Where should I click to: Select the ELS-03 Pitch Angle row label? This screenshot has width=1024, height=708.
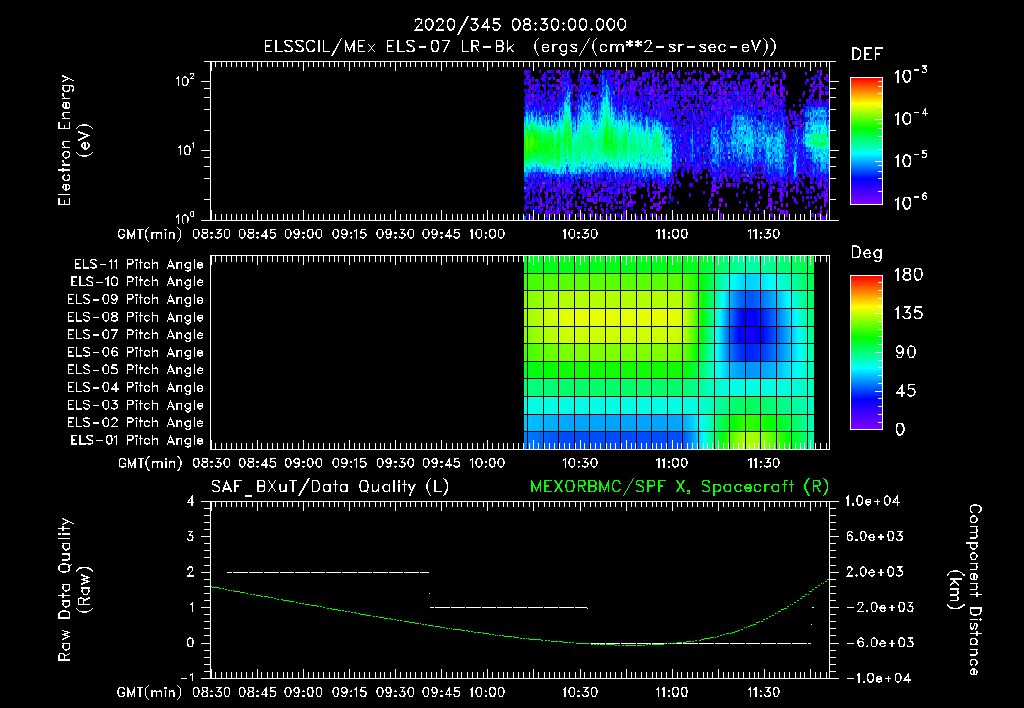pyautogui.click(x=135, y=406)
